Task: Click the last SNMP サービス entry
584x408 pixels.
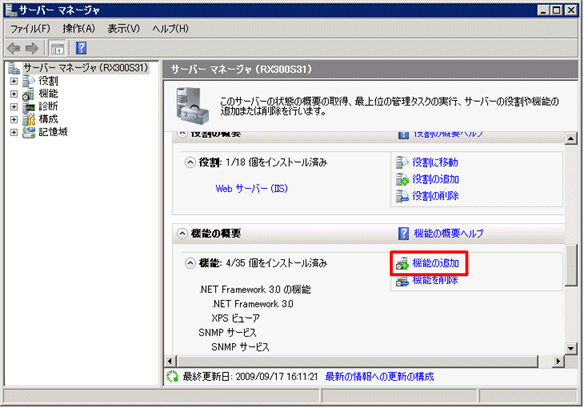Action: pos(240,347)
